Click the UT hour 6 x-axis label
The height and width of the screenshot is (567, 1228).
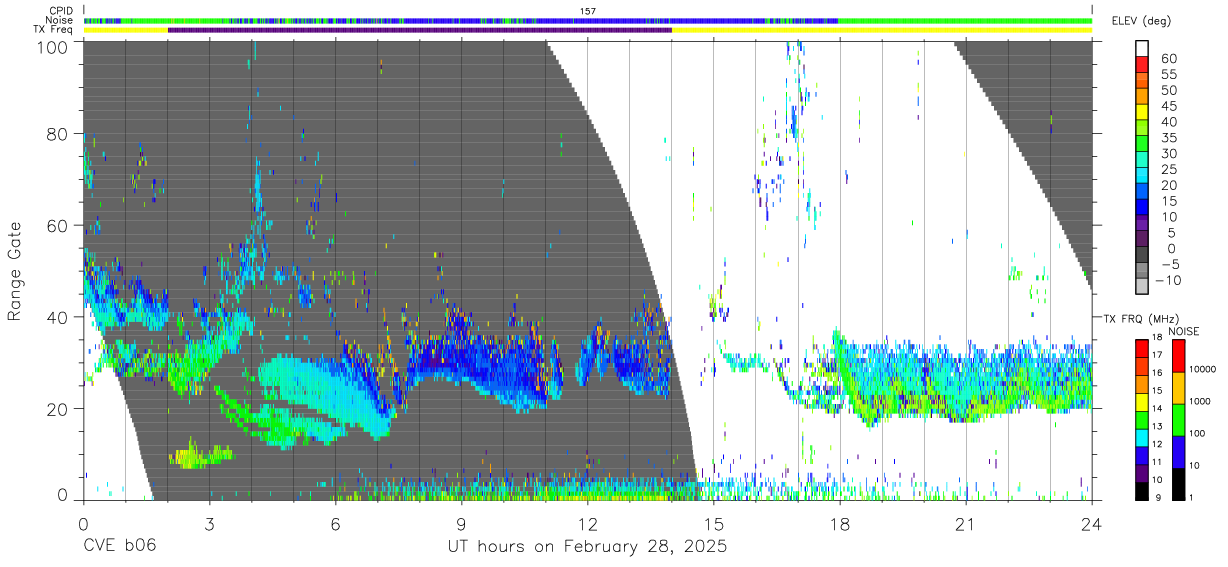click(x=335, y=523)
